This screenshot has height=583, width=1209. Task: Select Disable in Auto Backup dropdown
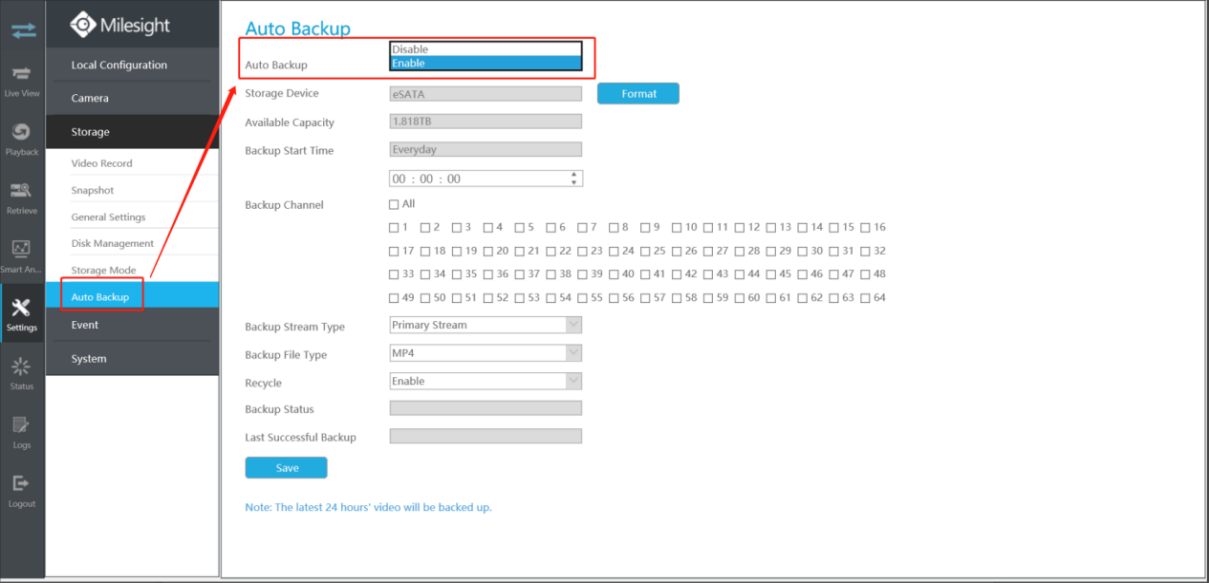point(485,49)
